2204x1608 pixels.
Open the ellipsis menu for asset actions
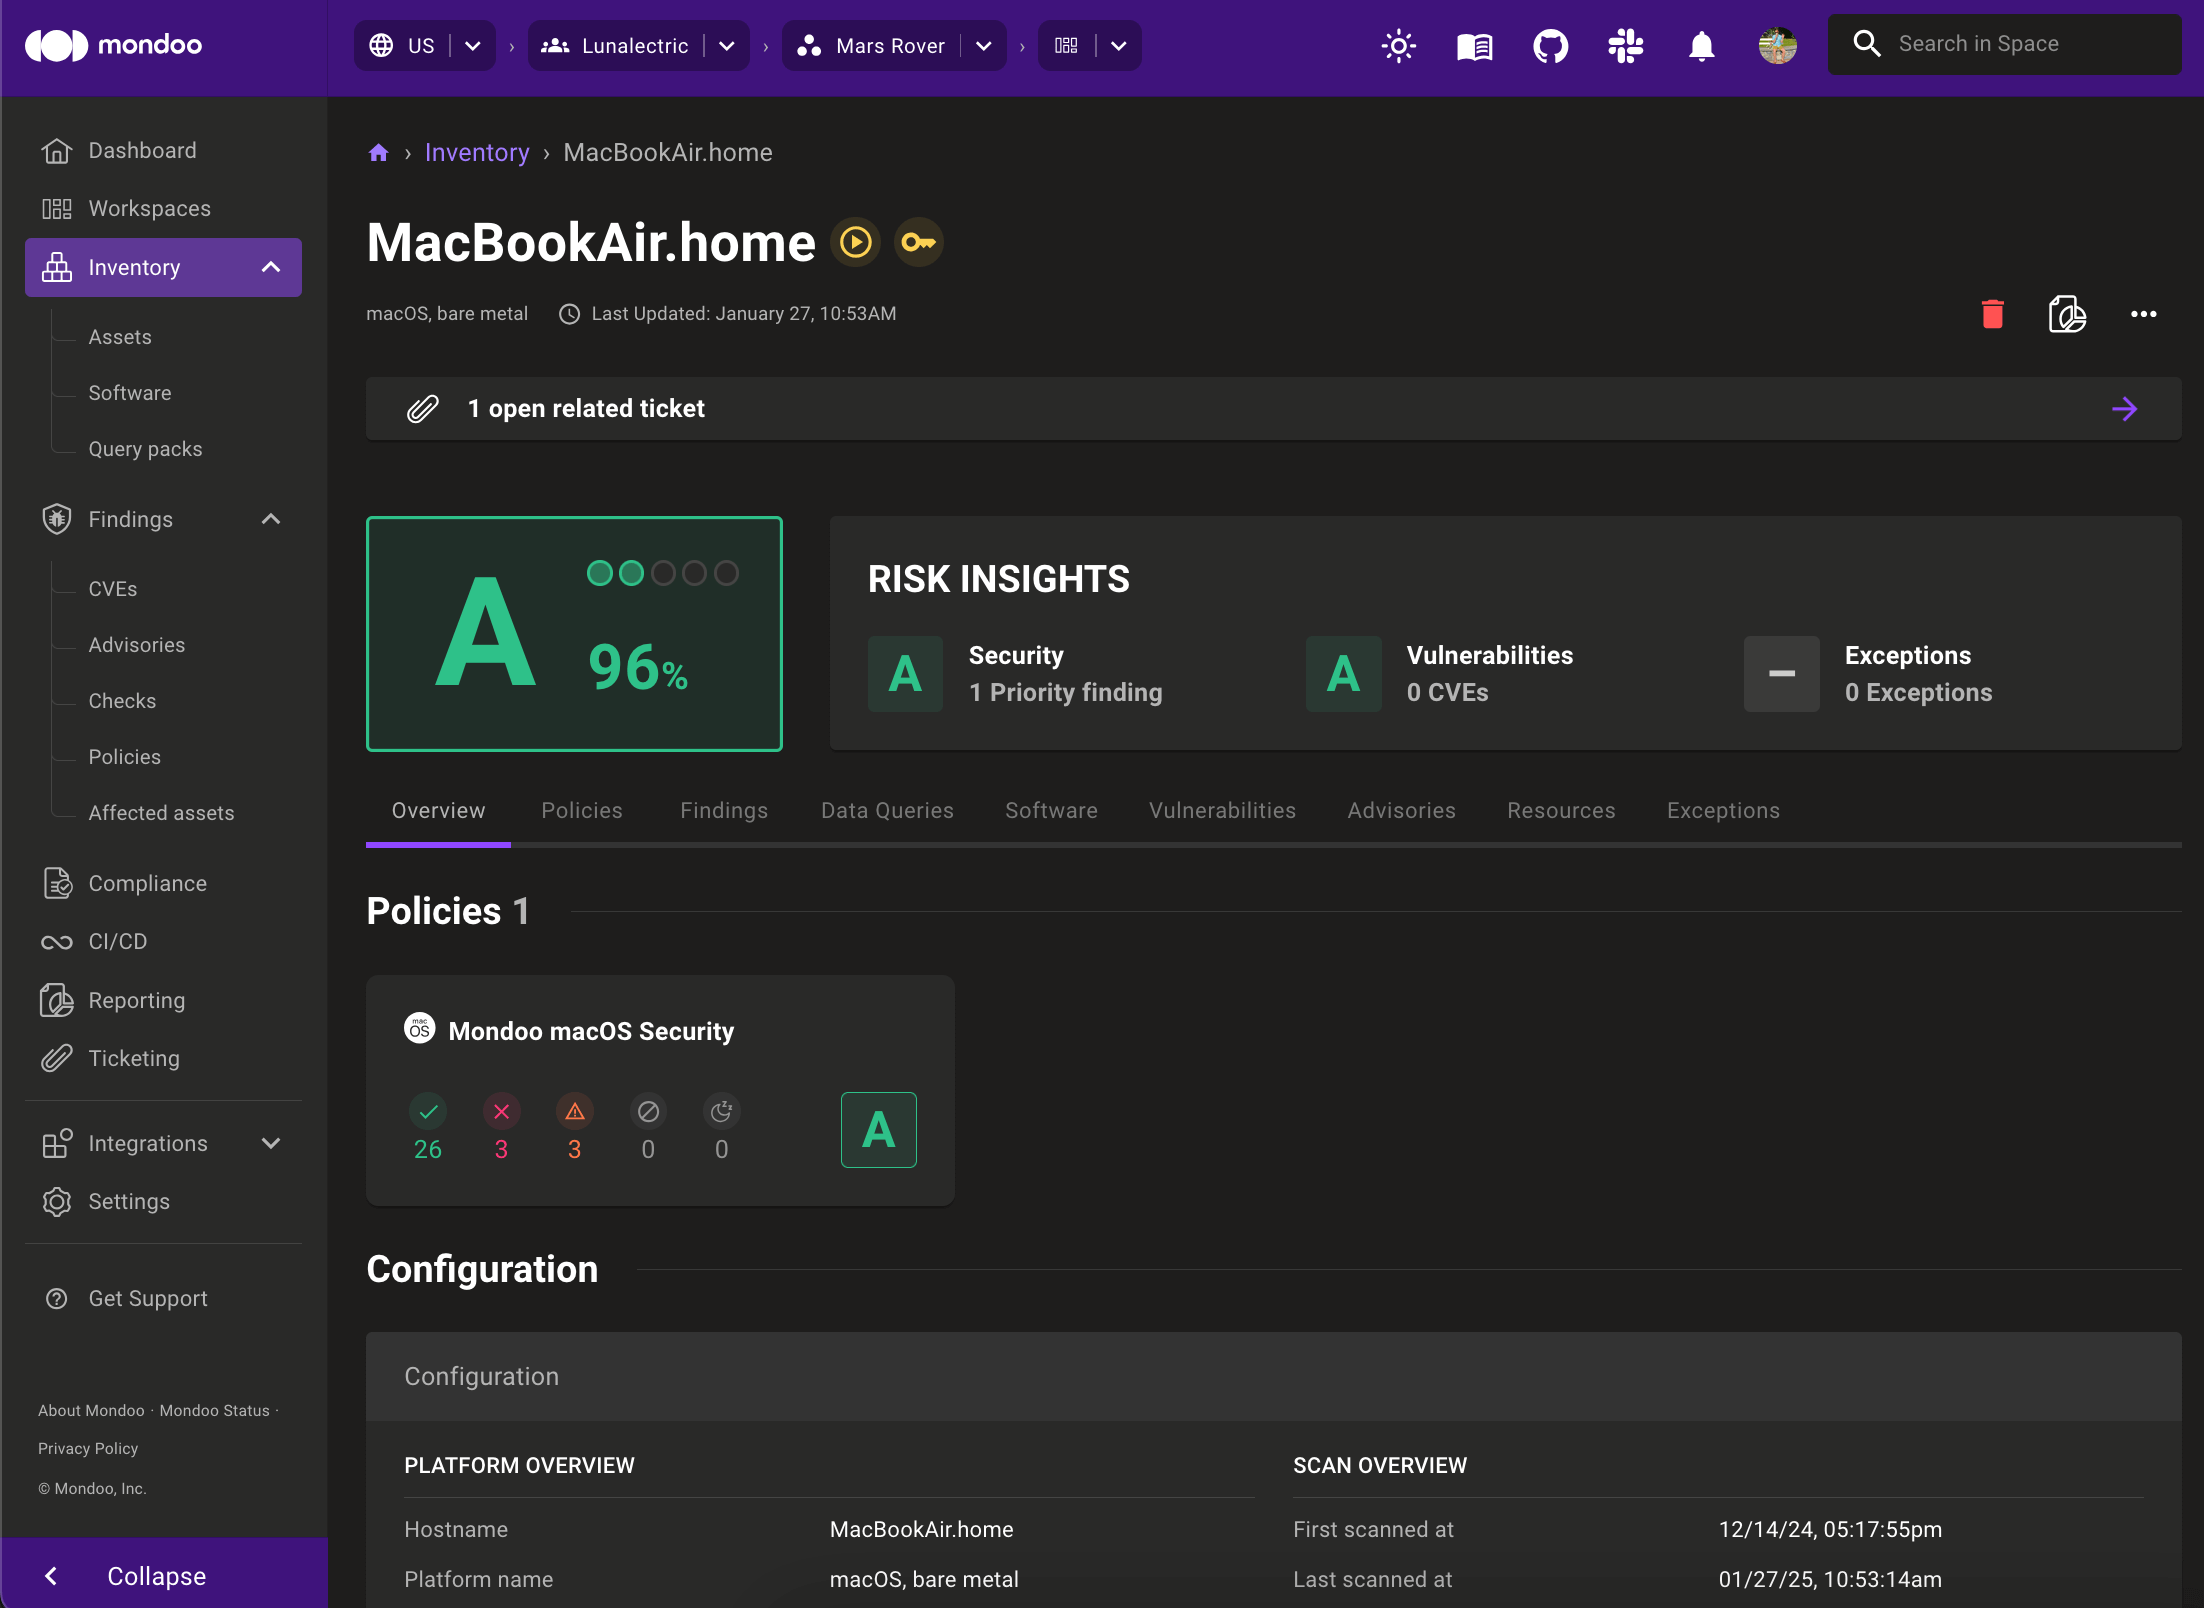[x=2143, y=314]
